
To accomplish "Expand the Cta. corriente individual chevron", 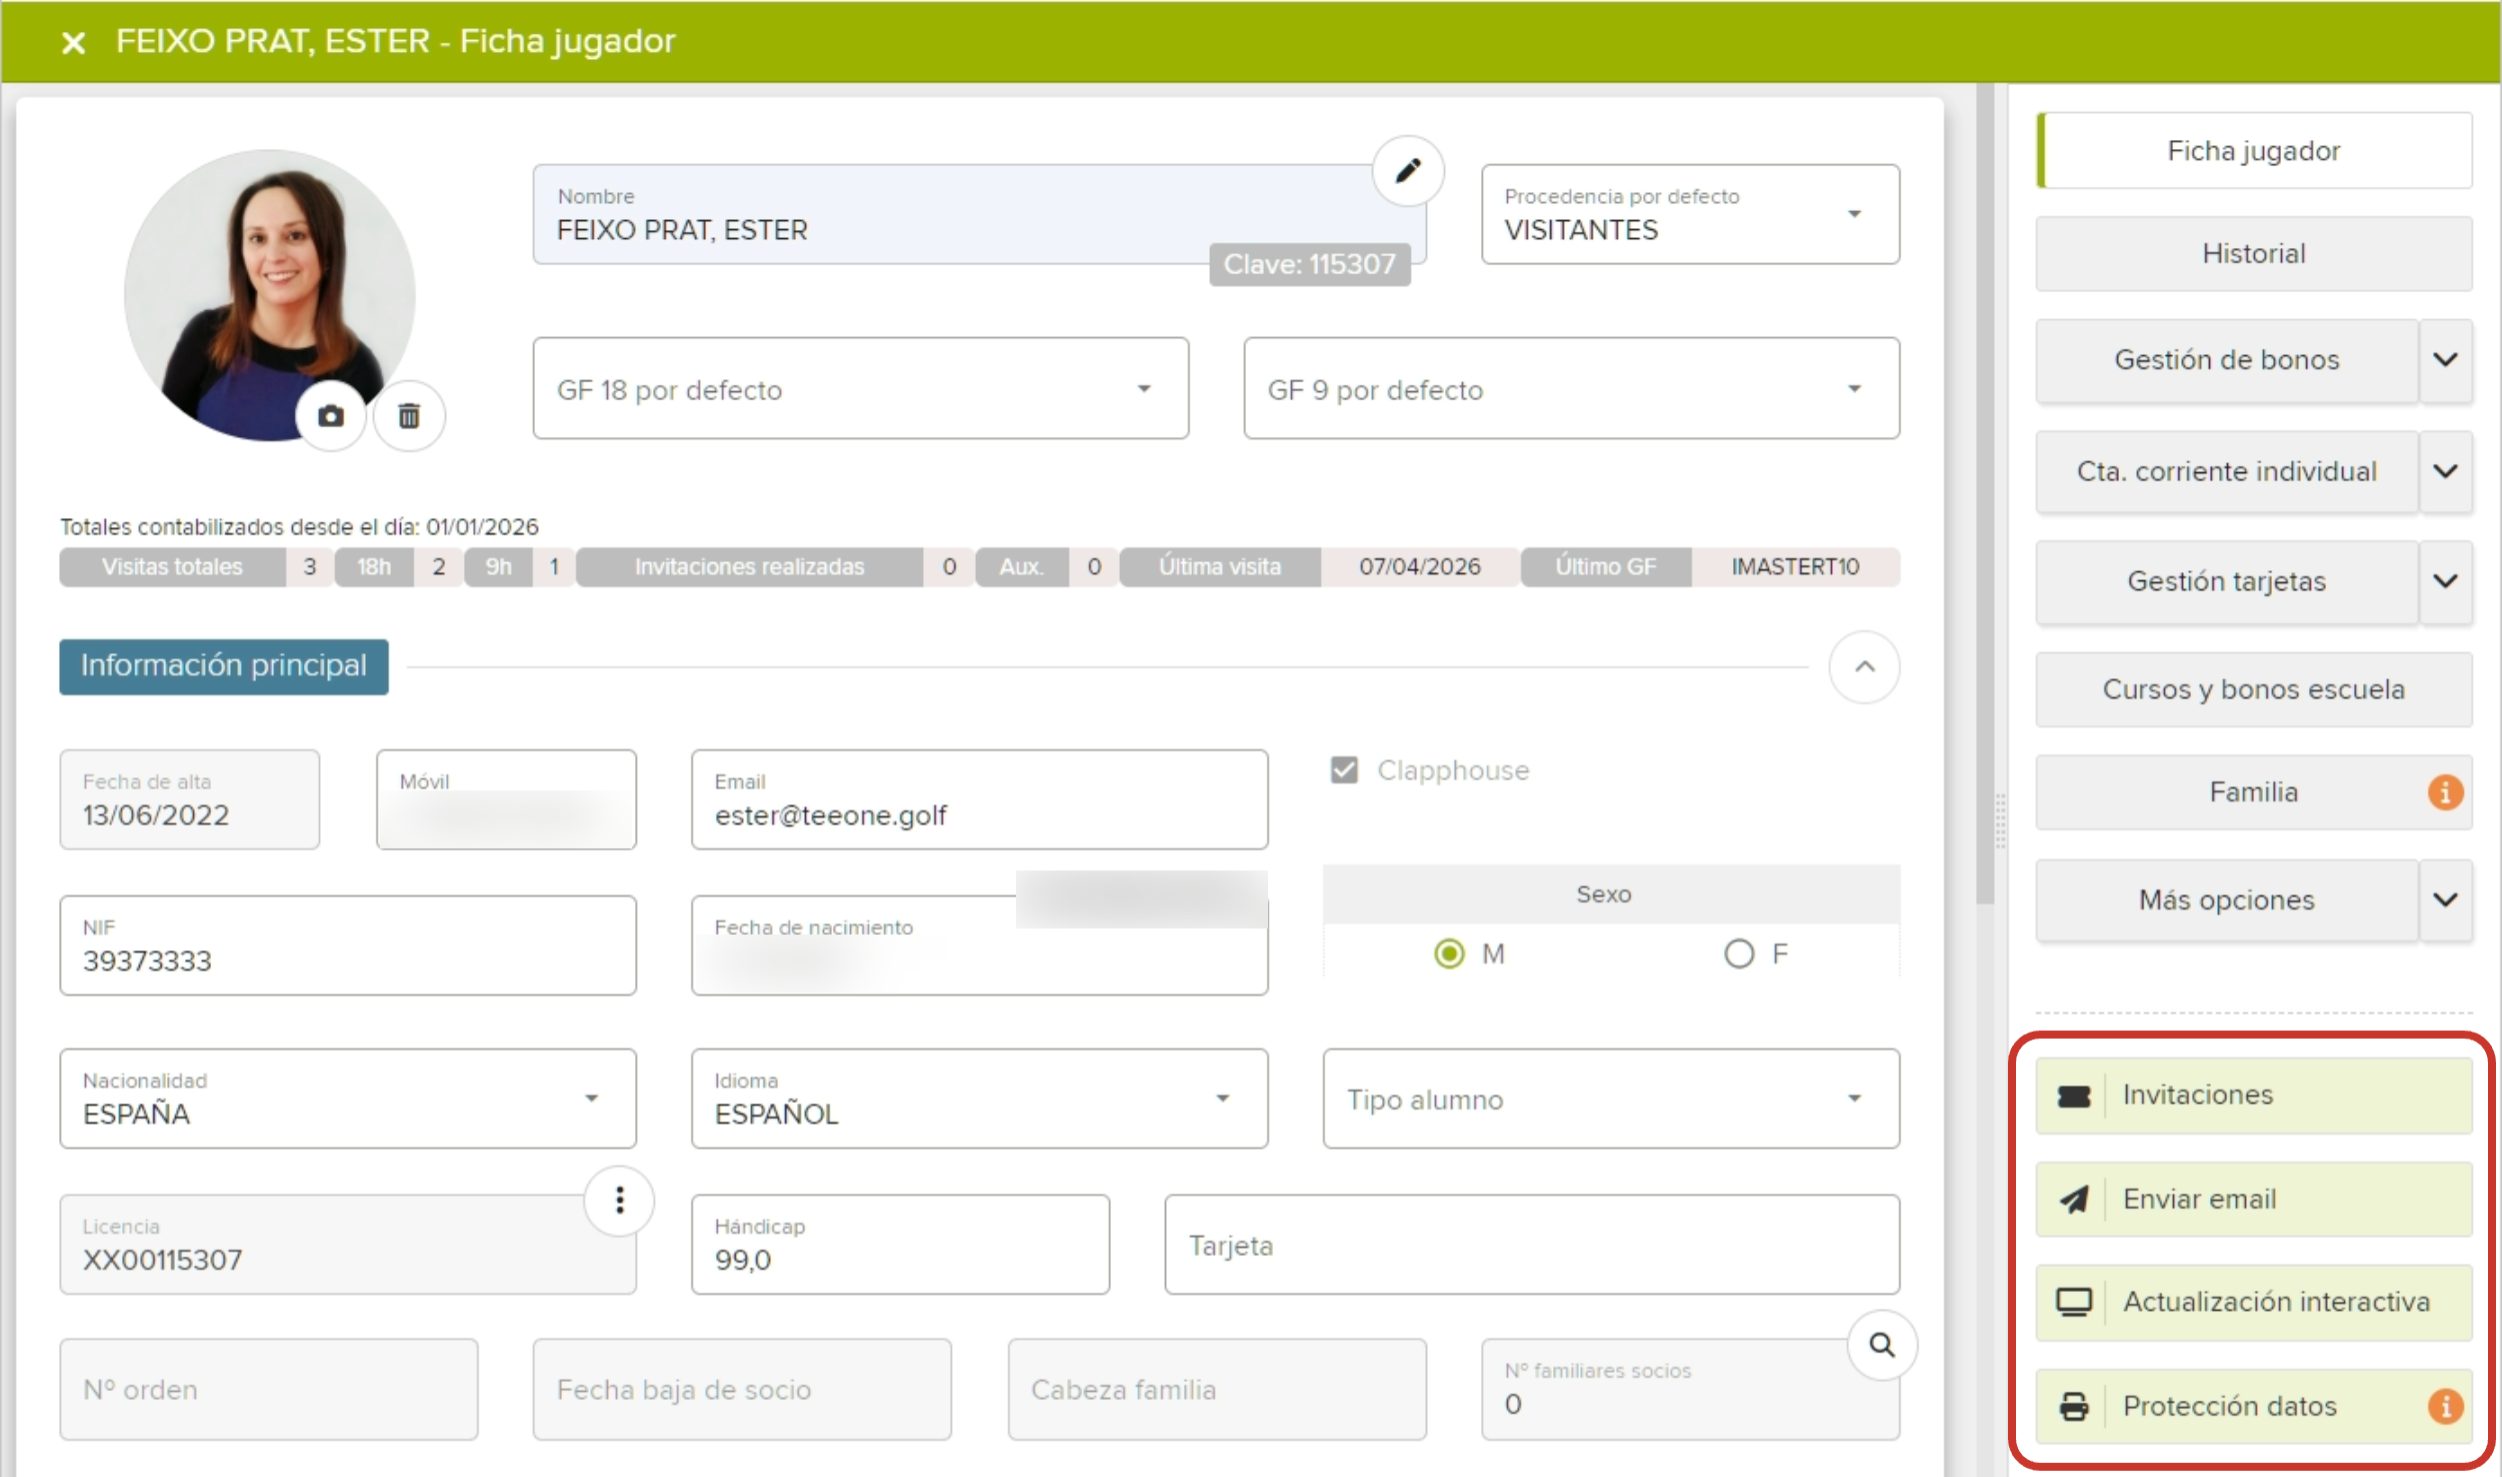I will (2445, 471).
